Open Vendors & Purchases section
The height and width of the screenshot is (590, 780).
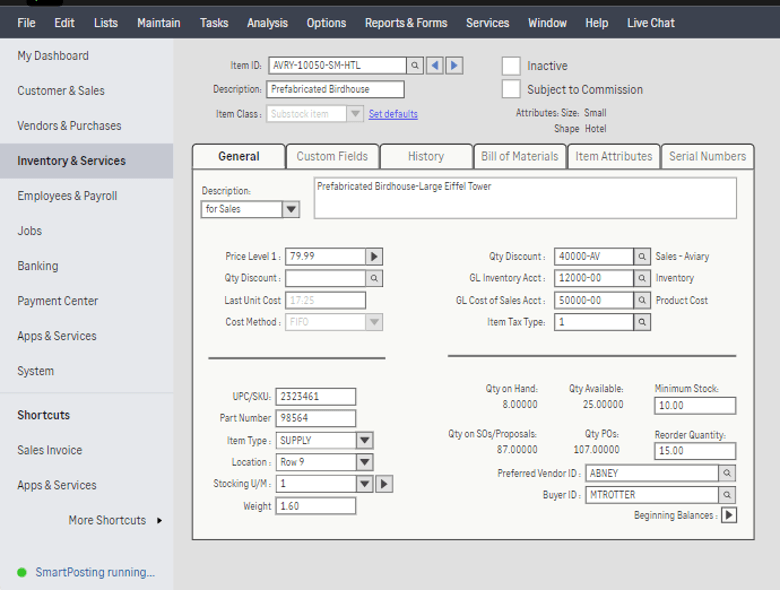[69, 126]
